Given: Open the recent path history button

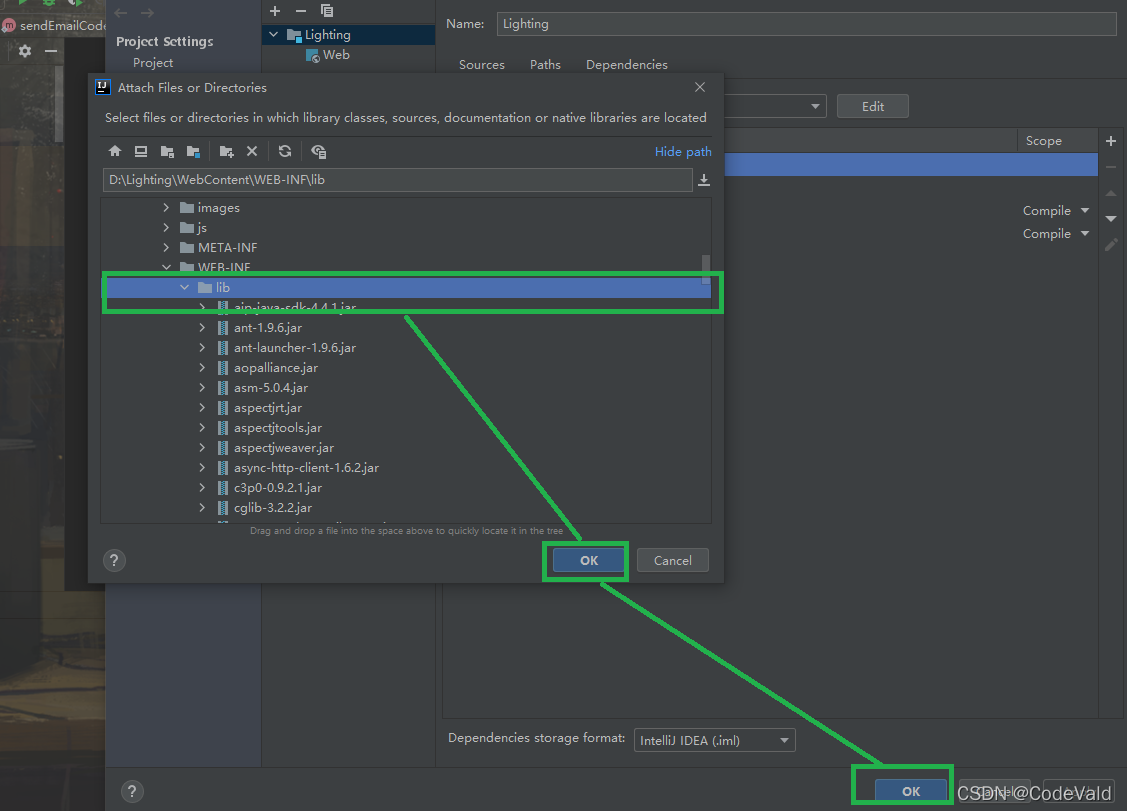Looking at the screenshot, I should 704,180.
